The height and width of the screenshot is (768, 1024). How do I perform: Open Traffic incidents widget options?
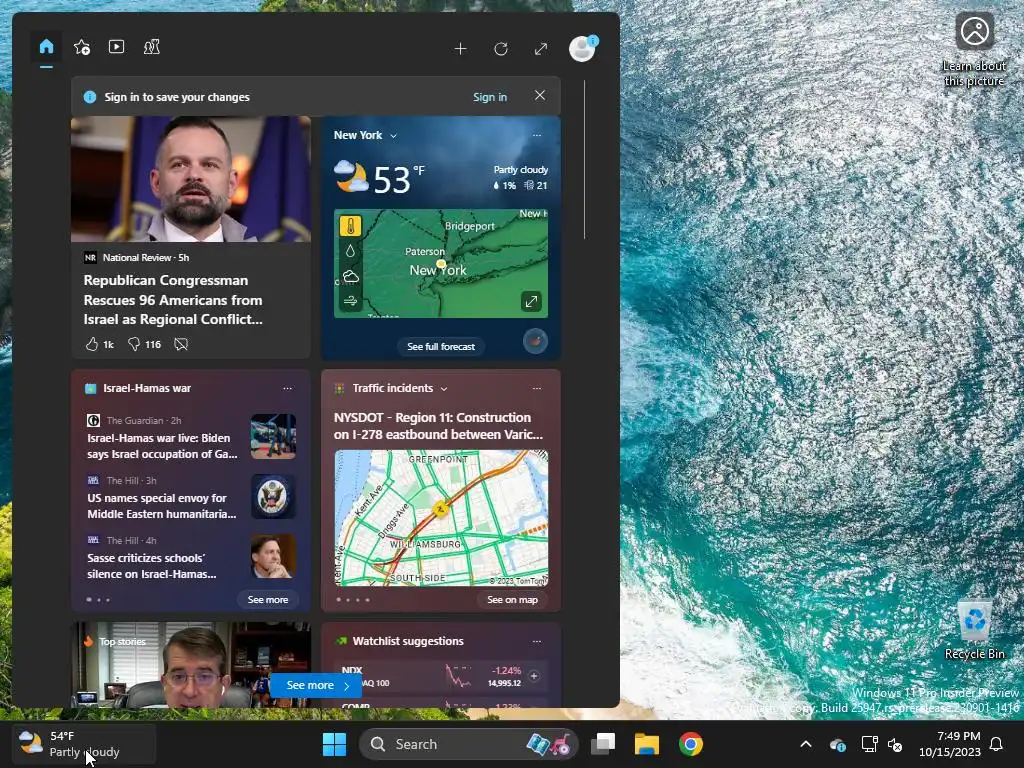537,388
